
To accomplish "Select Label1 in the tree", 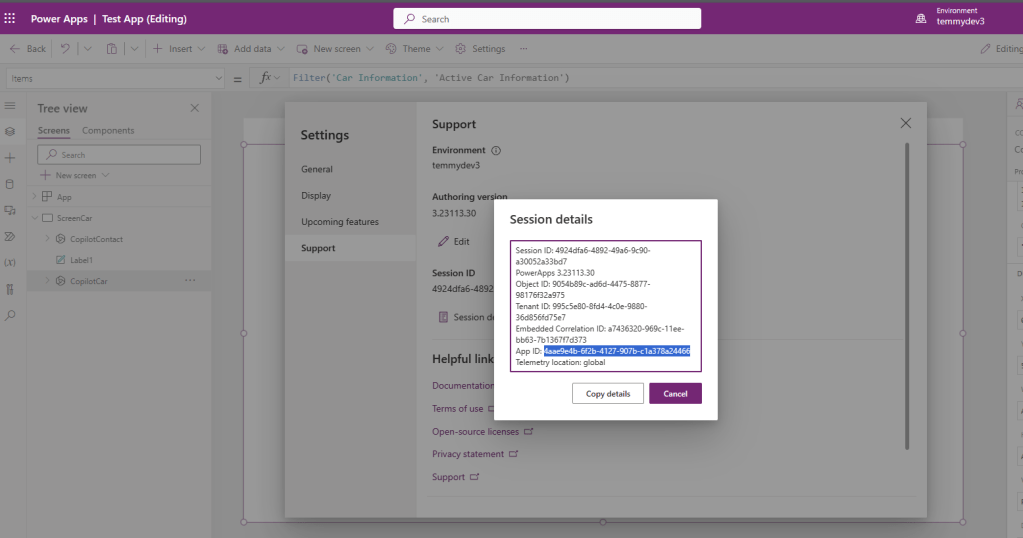I will coord(81,260).
